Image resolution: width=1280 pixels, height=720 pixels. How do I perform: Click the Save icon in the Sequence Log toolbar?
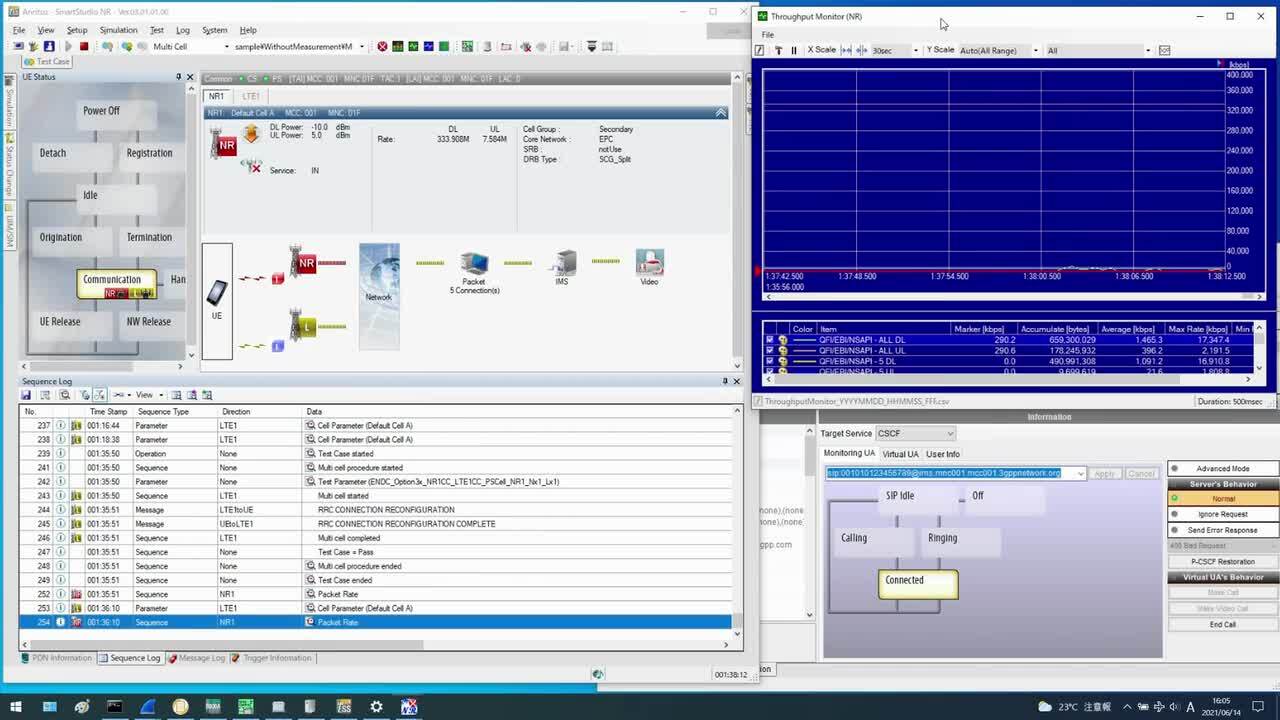point(26,394)
